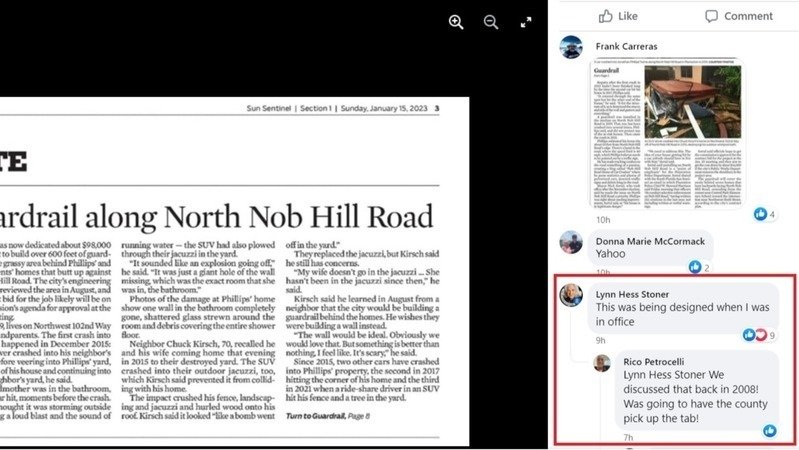Click Frank Carreras's name

[x=629, y=46]
